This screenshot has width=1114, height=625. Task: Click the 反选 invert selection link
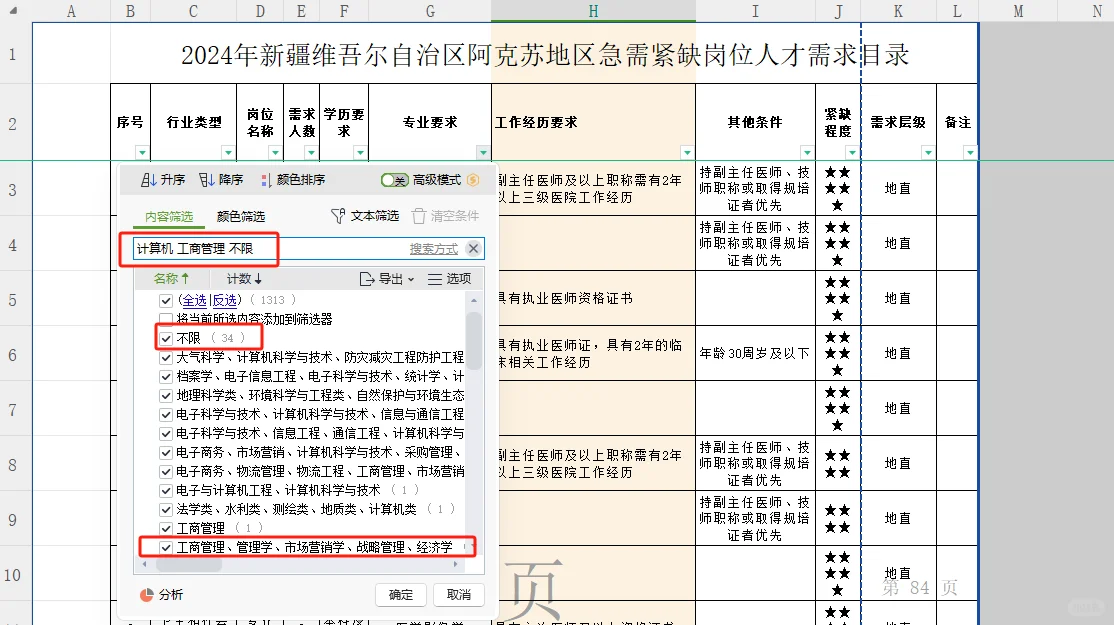(x=225, y=300)
